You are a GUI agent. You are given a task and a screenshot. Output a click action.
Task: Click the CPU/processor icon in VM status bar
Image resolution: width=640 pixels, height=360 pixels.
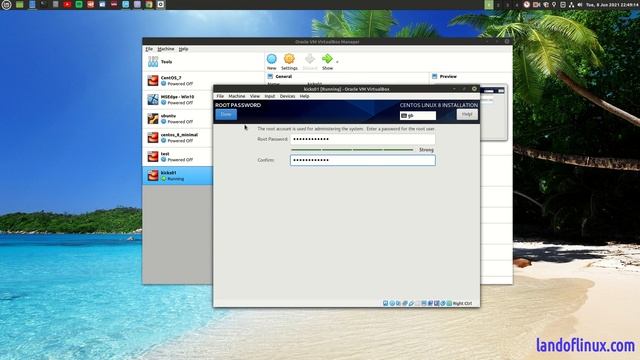(437, 303)
